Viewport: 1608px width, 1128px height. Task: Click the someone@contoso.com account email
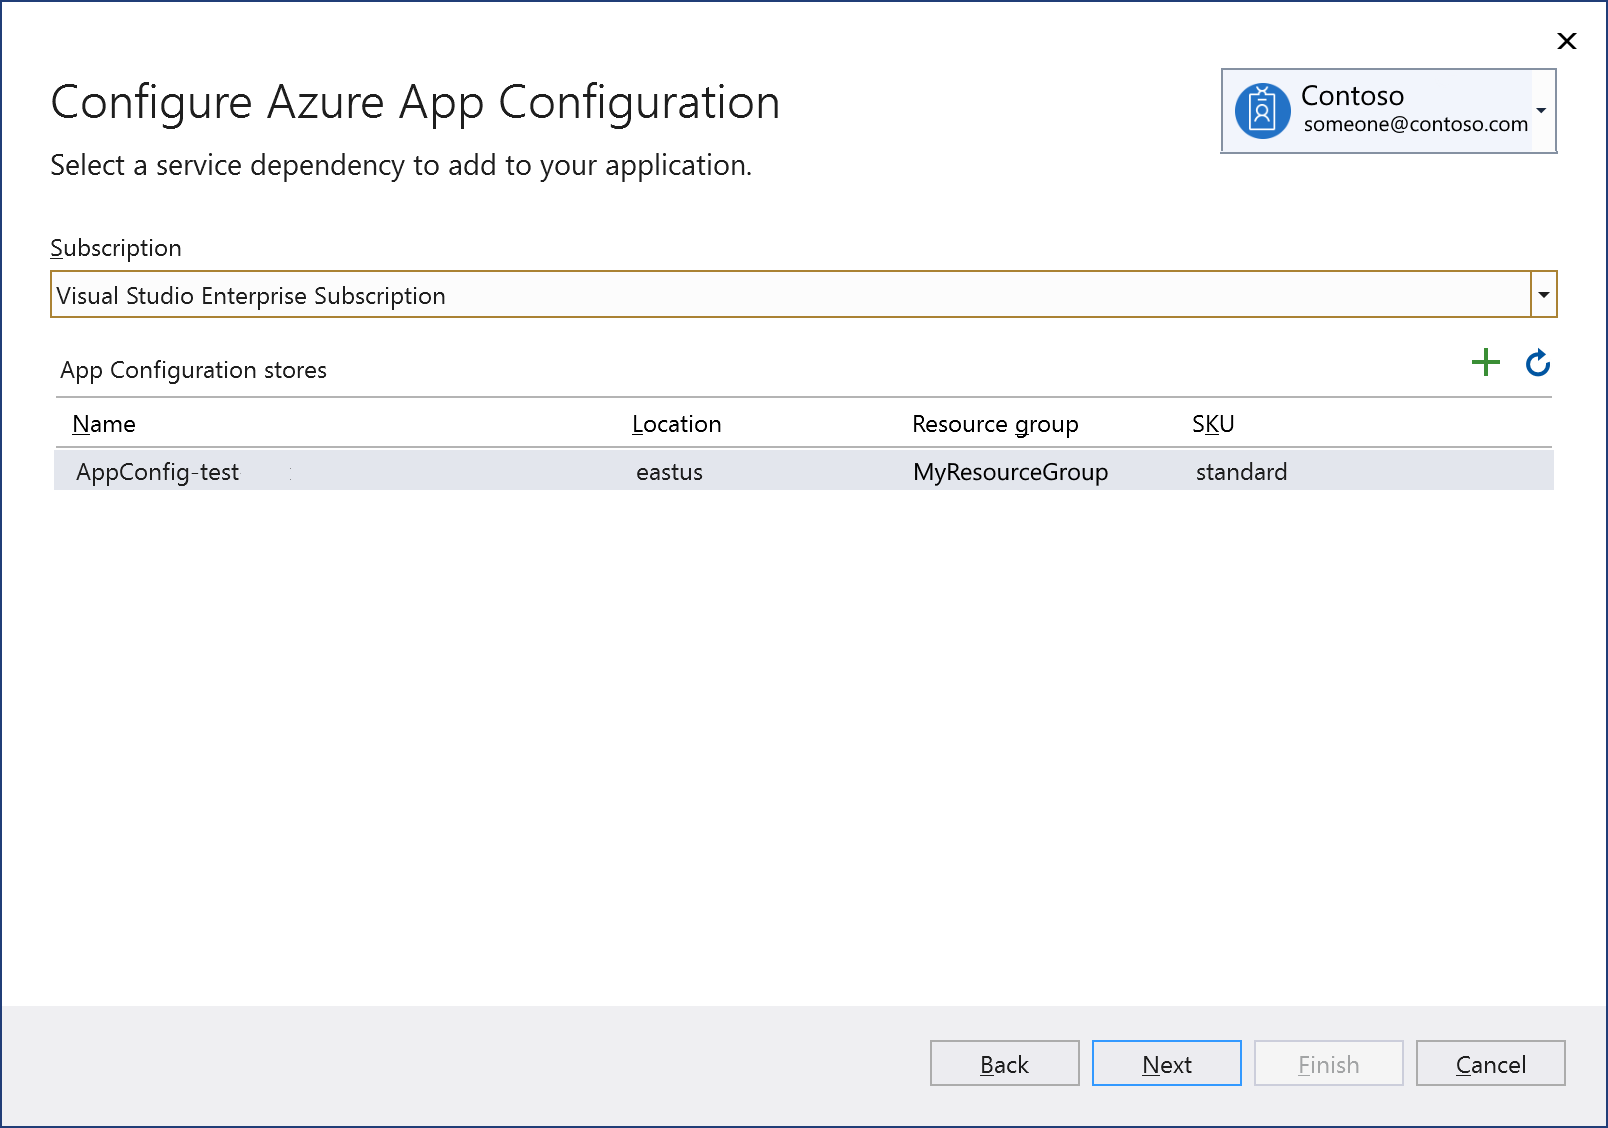click(1416, 124)
